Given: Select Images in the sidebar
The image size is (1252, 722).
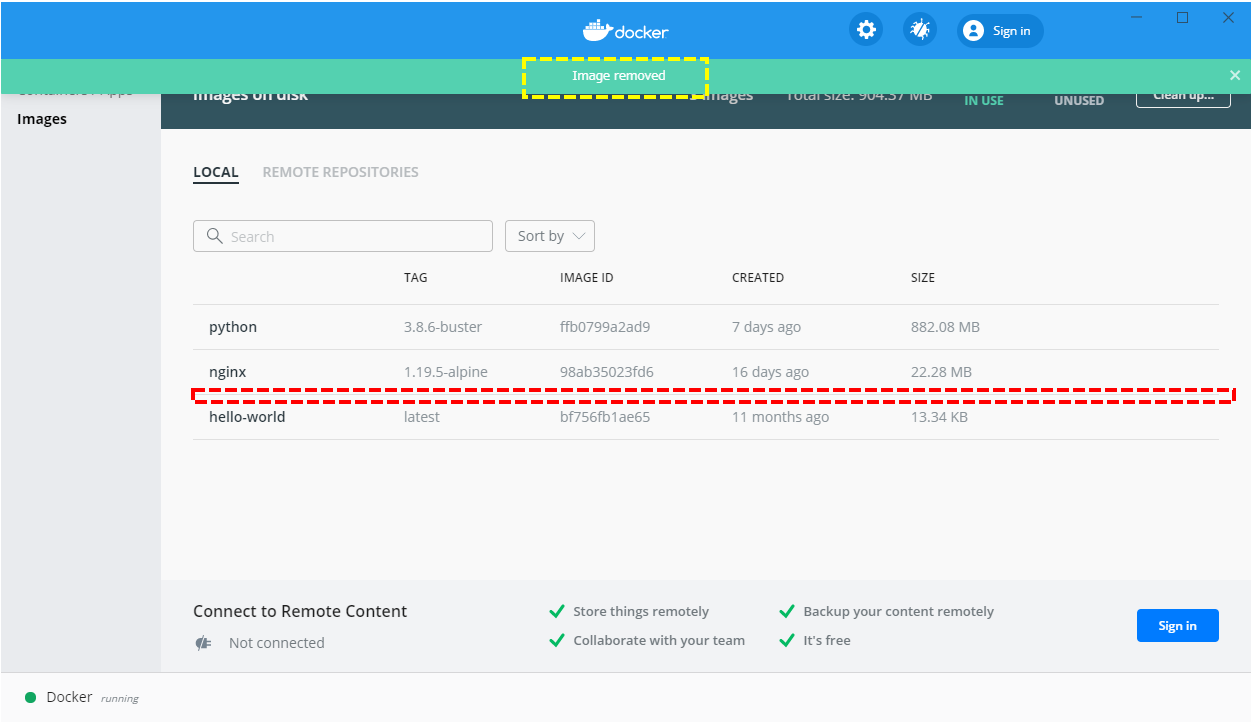Looking at the screenshot, I should click(42, 119).
